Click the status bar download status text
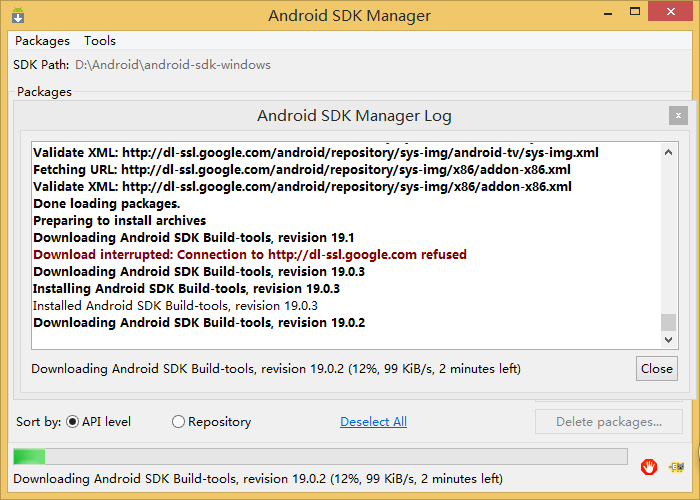Screen dimensions: 700x500 click(258, 479)
